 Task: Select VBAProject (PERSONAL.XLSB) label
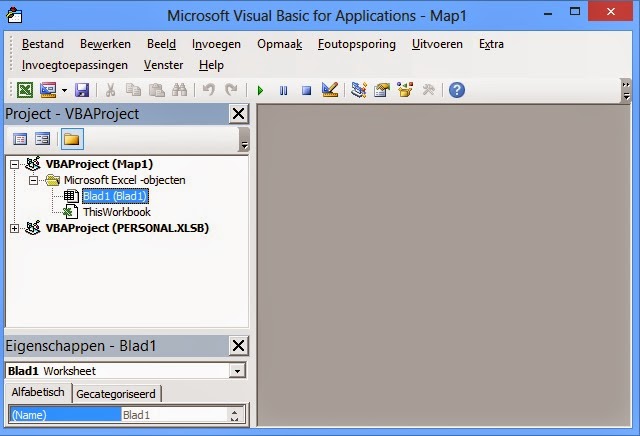tap(127, 228)
